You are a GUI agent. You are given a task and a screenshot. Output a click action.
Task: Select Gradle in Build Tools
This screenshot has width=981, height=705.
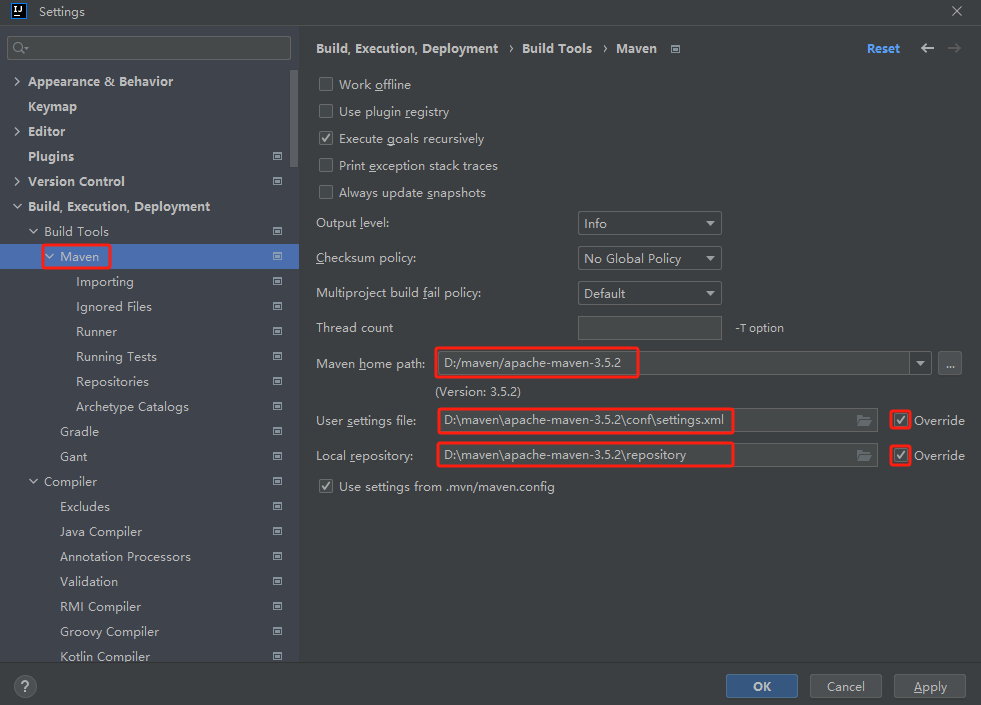(x=79, y=432)
